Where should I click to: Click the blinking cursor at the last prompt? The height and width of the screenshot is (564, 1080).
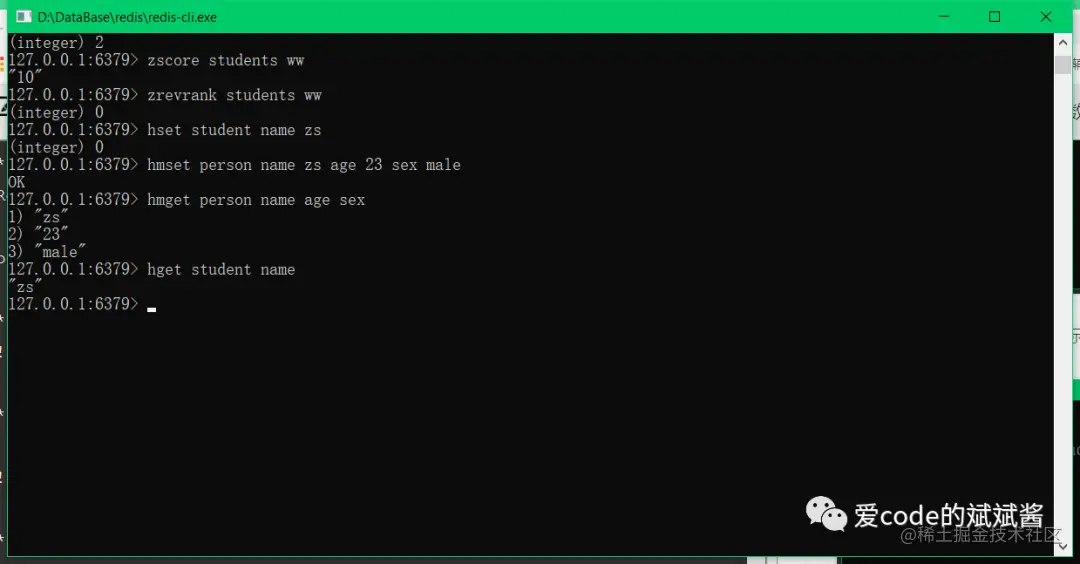tap(152, 309)
